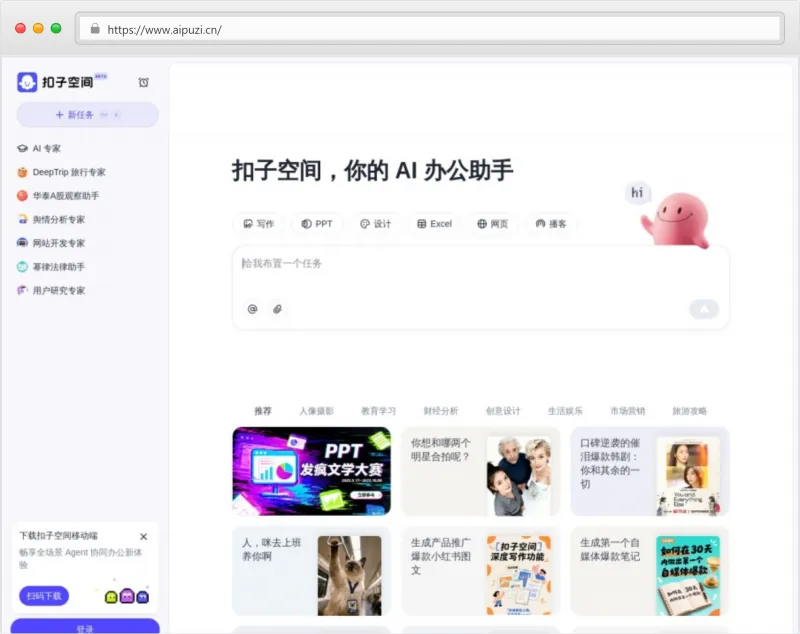Viewport: 800px width, 634px height.
Task: Click the @ mention icon in task box
Action: [x=252, y=309]
